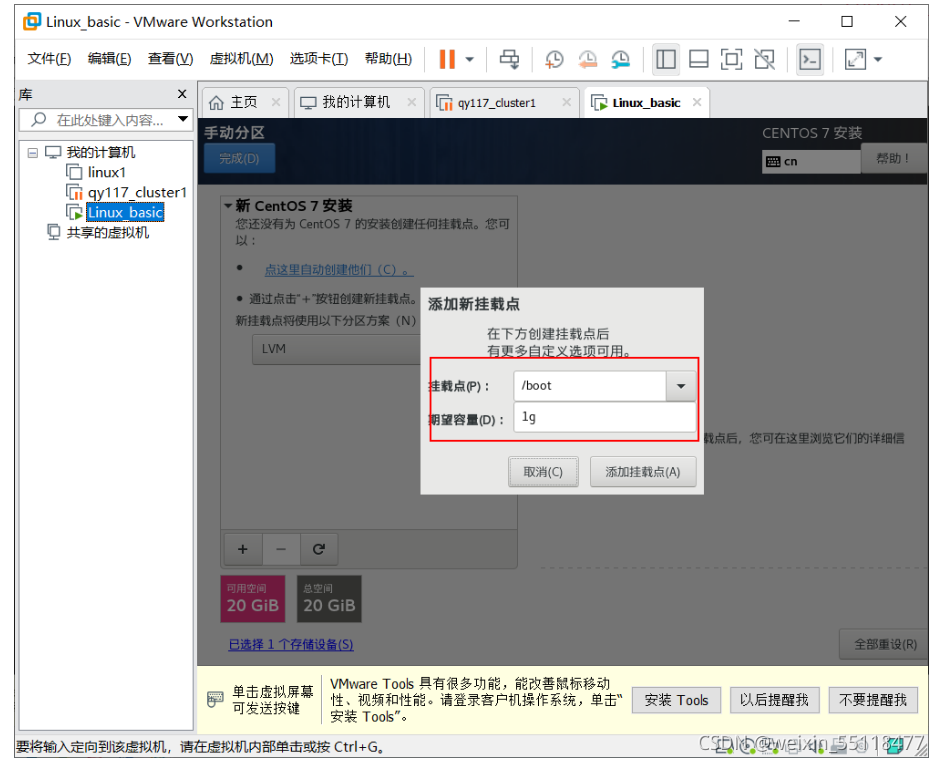
Task: Toggle the thumbnail bar icon
Action: [x=698, y=59]
